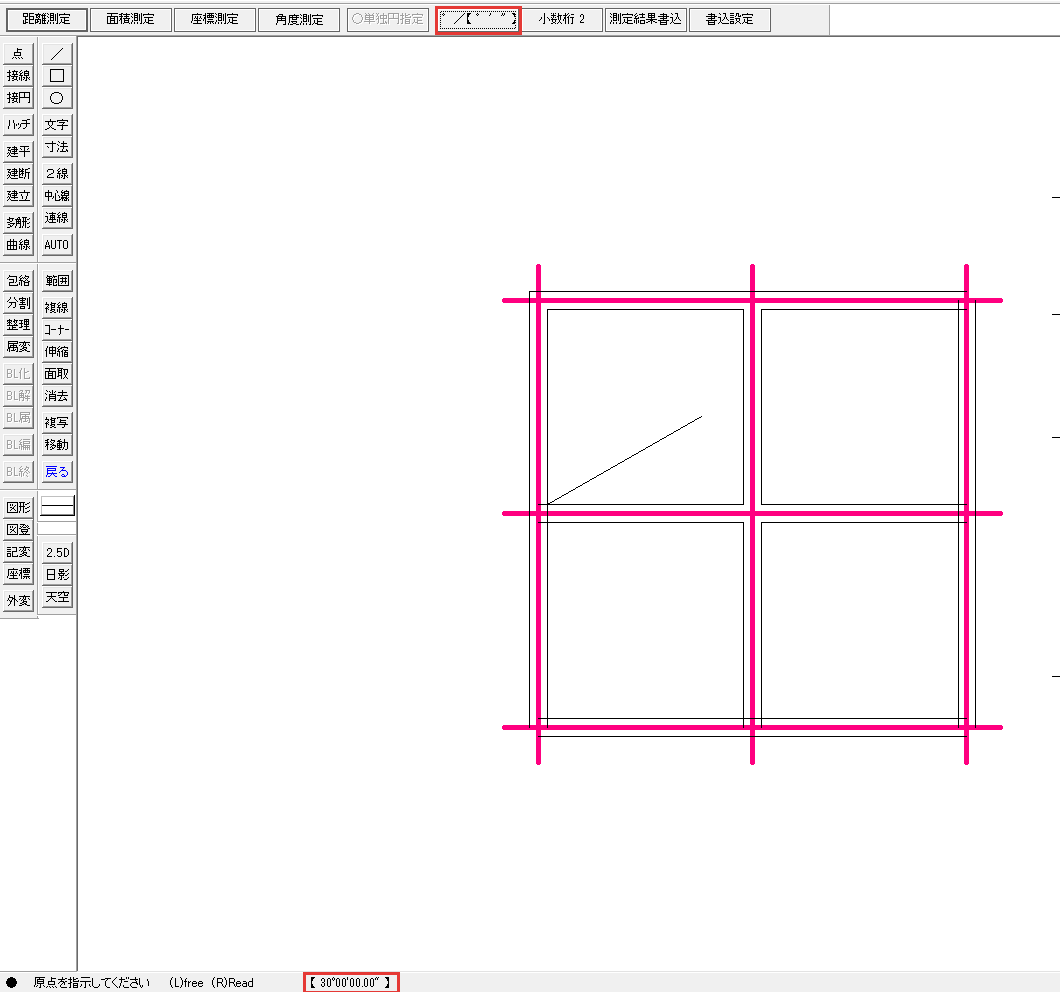The height and width of the screenshot is (992, 1060).
Task: Change decimal places with 小数桁 2
Action: click(x=562, y=19)
